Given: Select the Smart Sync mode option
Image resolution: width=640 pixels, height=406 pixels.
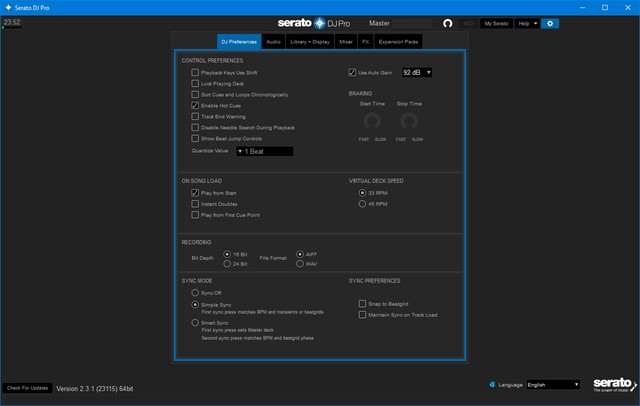Looking at the screenshot, I should click(195, 323).
